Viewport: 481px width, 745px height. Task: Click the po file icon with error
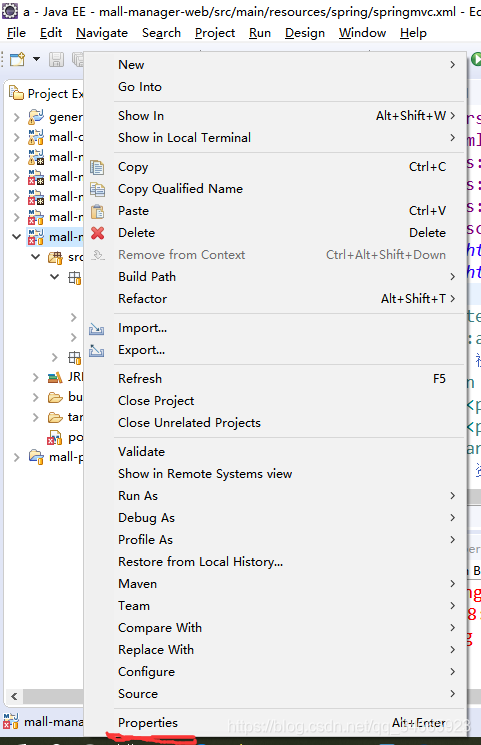tap(54, 437)
